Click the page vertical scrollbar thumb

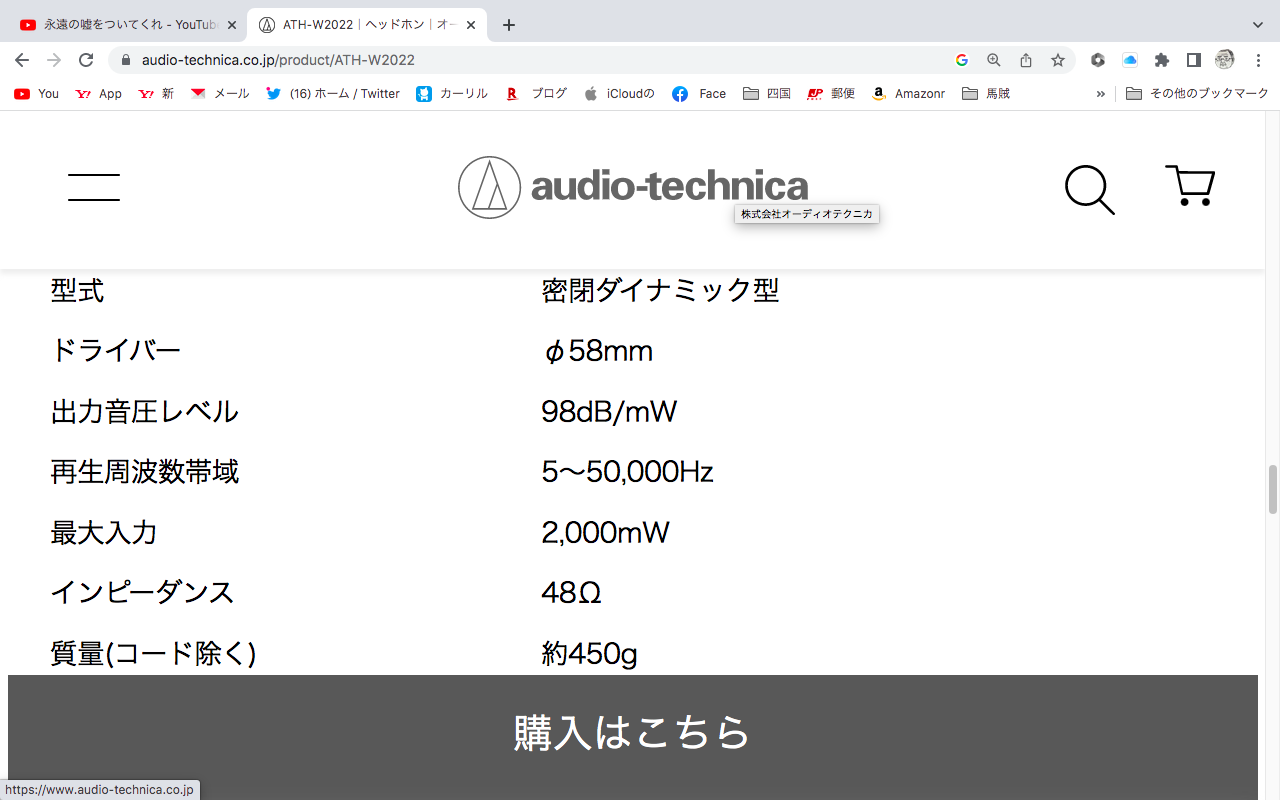pyautogui.click(x=1272, y=489)
